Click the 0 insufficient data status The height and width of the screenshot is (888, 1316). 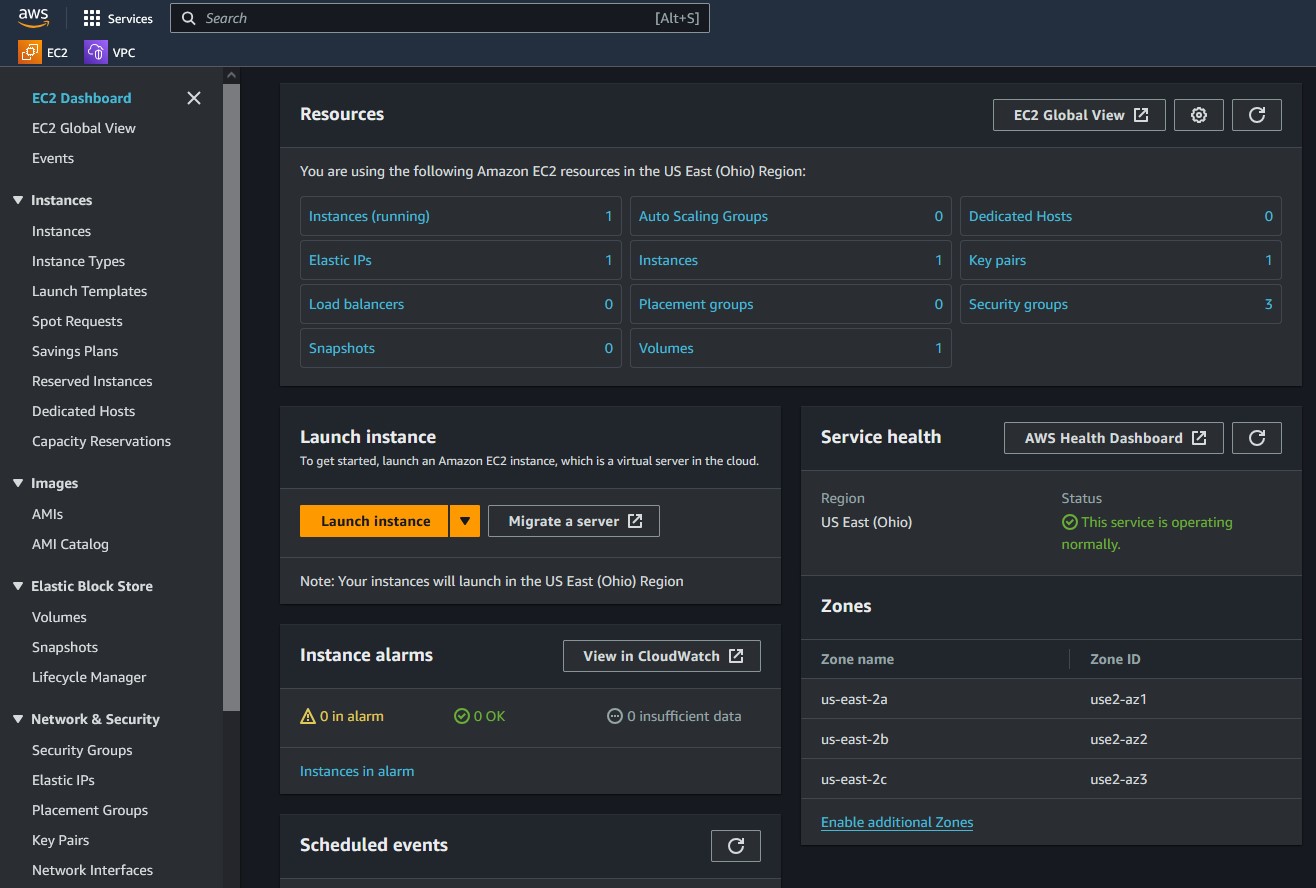coord(674,716)
